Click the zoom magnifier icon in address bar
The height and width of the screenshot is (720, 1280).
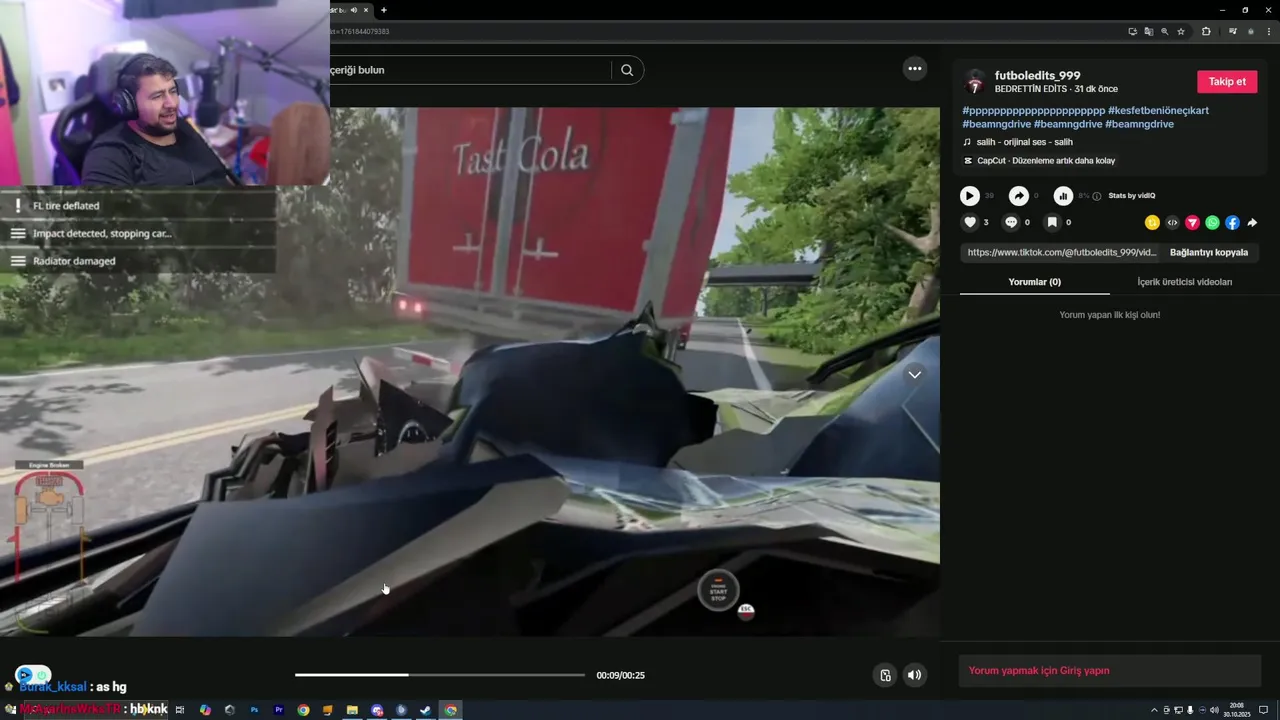(1164, 31)
